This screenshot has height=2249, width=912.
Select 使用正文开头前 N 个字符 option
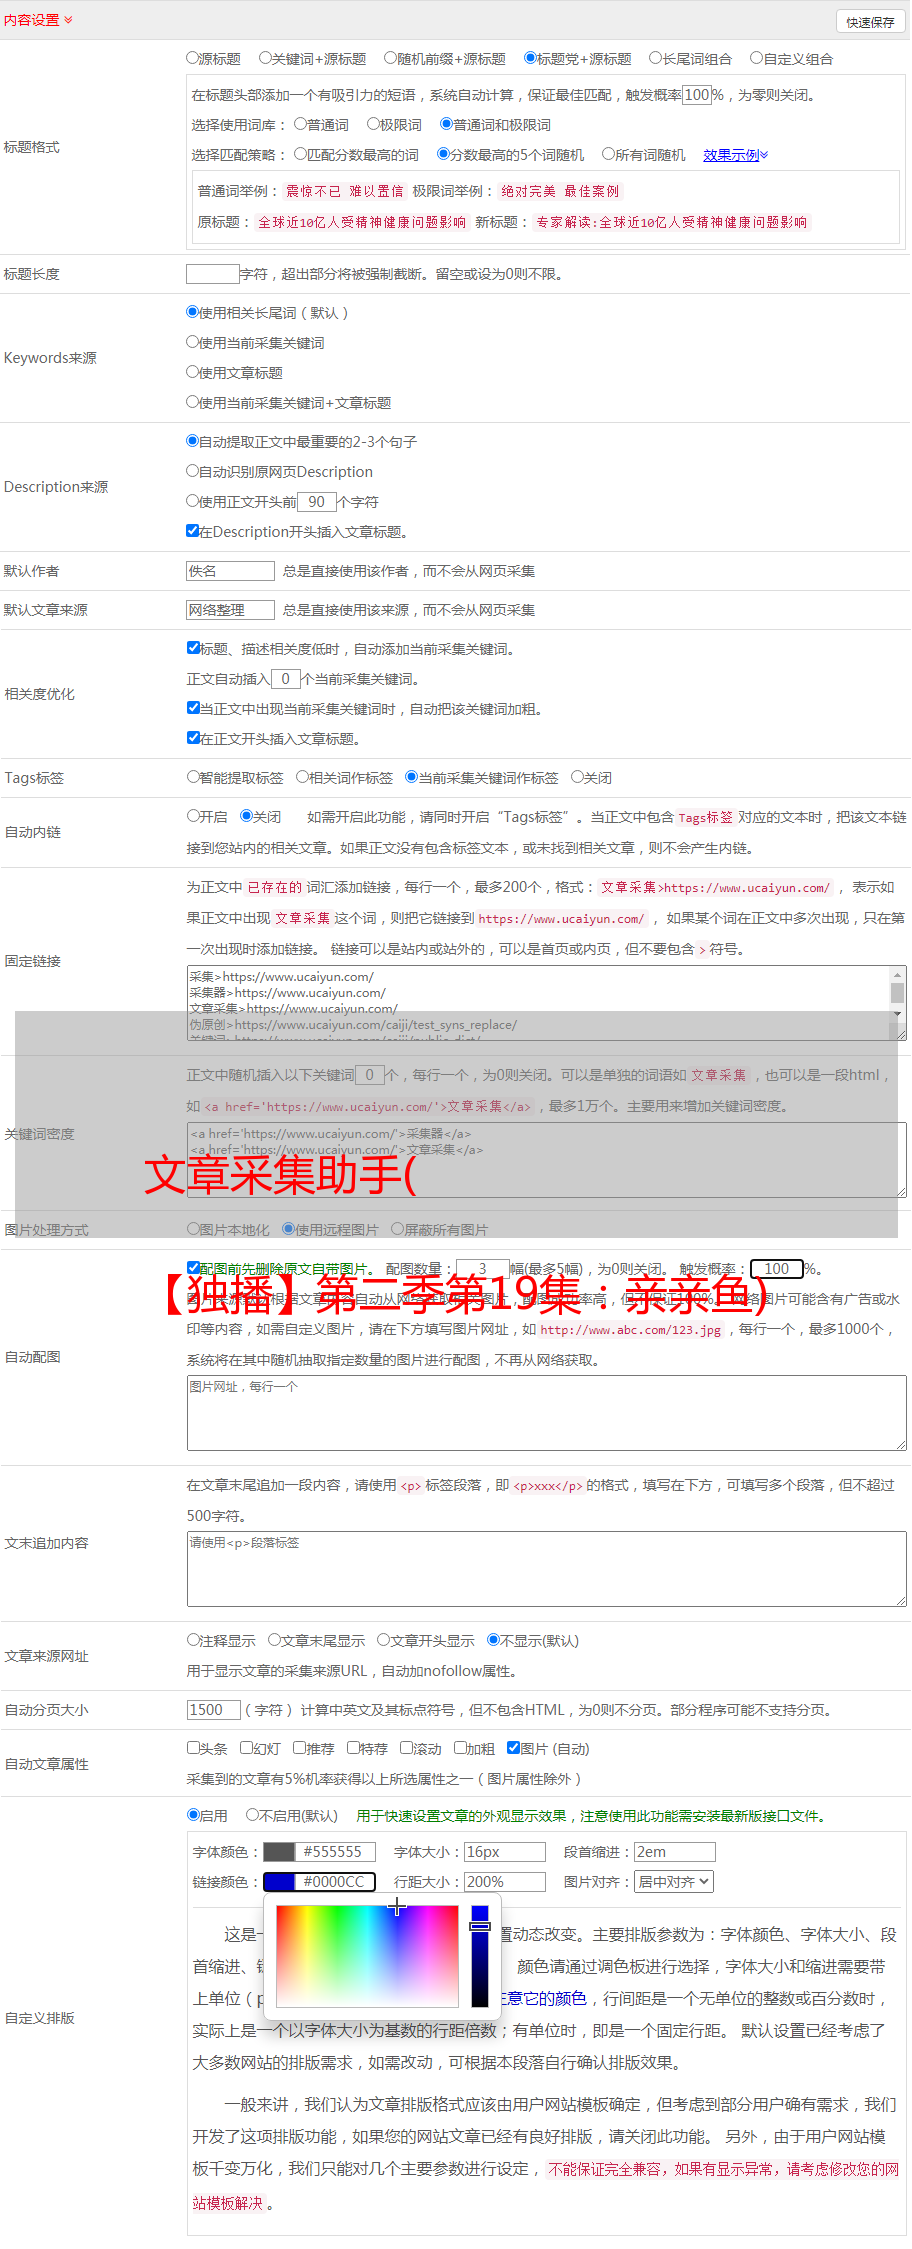coord(192,501)
